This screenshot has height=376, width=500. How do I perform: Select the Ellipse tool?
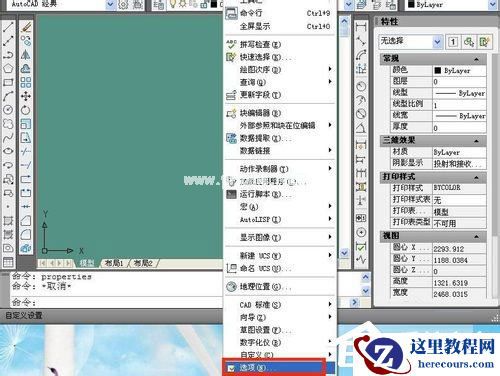click(x=8, y=151)
